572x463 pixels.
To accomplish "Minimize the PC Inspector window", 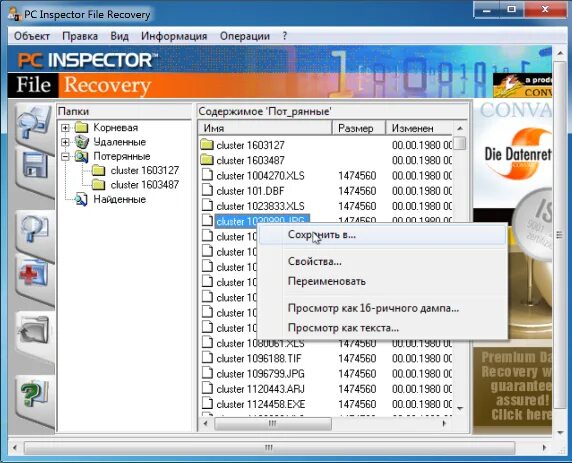I will coord(487,9).
